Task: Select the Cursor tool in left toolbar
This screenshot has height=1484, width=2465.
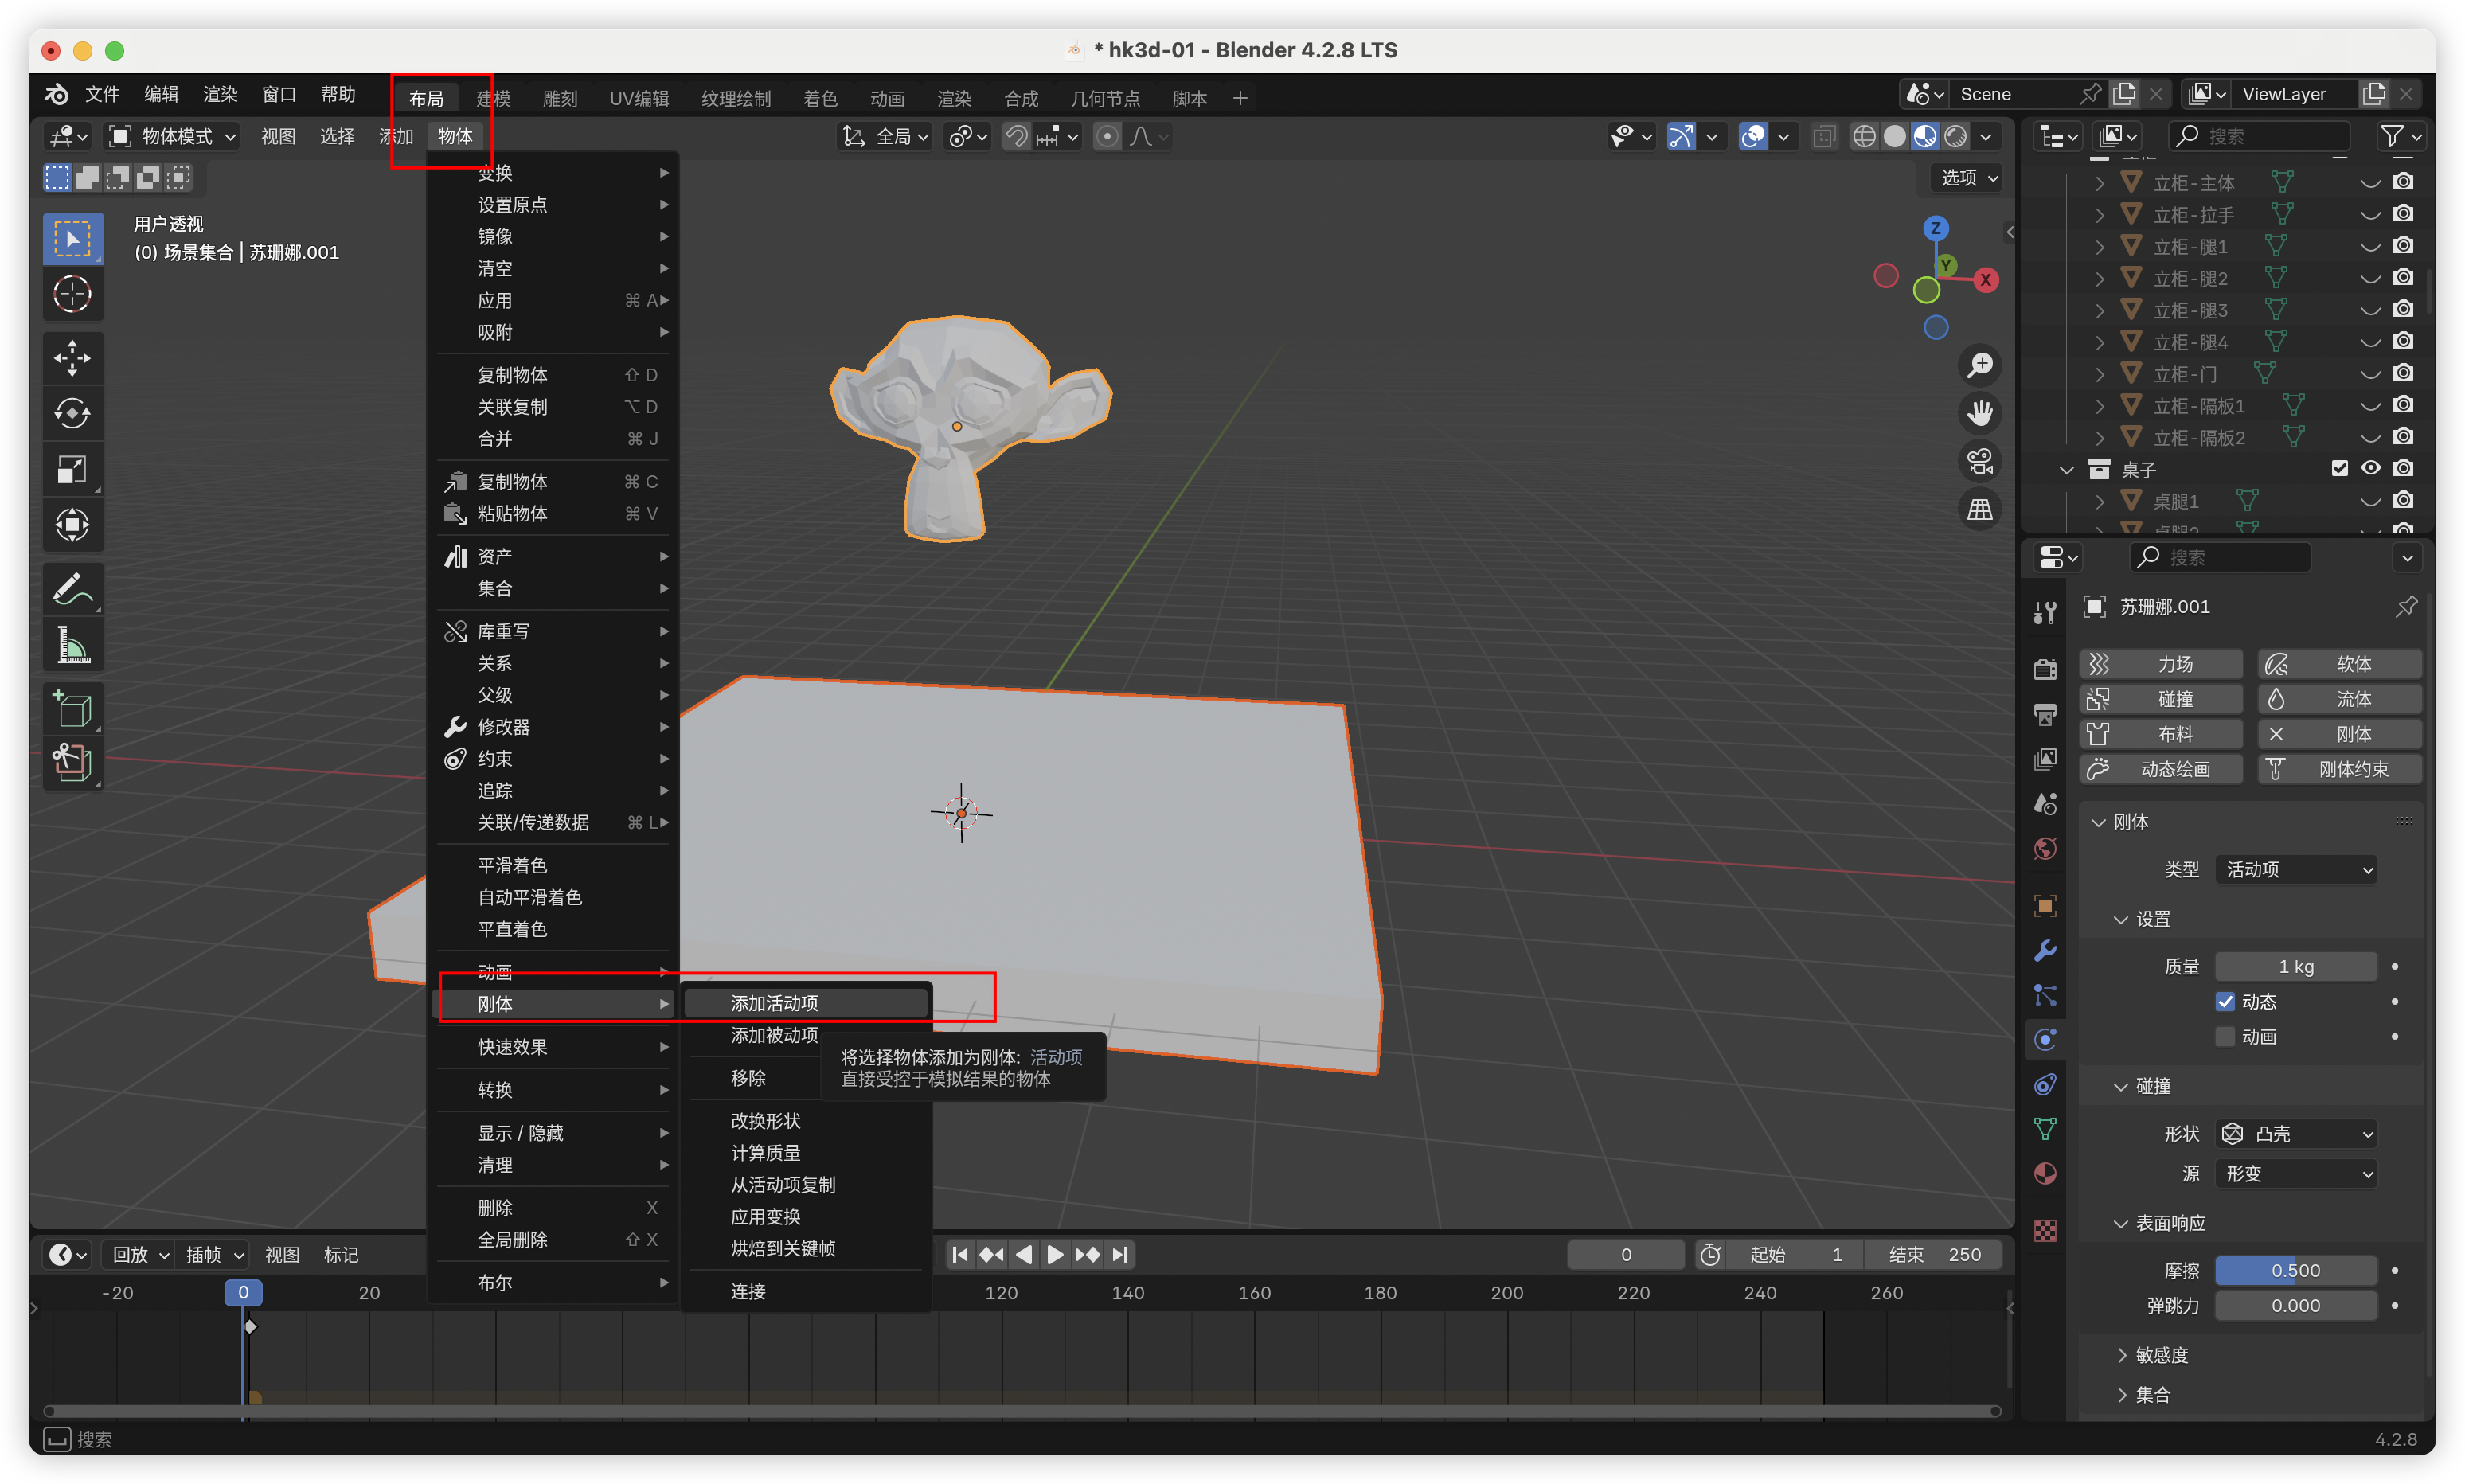Action: pos(72,294)
